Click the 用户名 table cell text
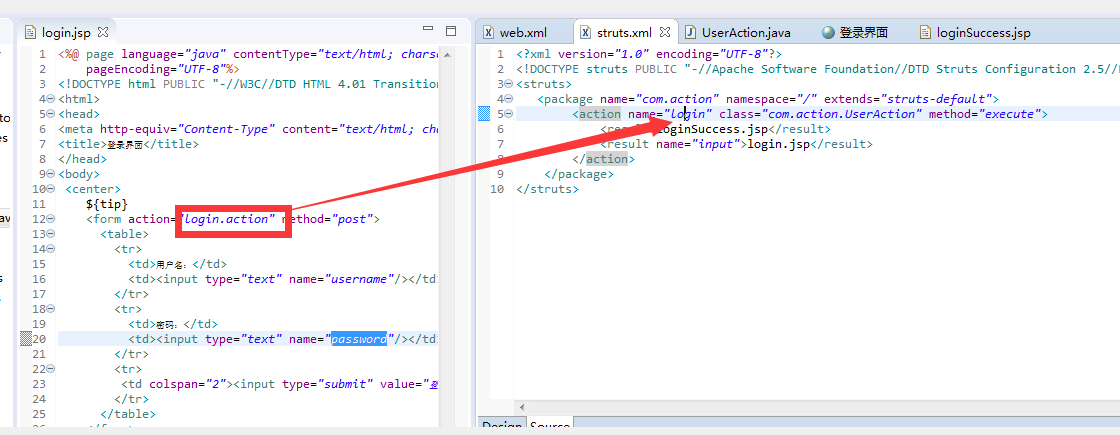The height and width of the screenshot is (435, 1120). click(174, 264)
